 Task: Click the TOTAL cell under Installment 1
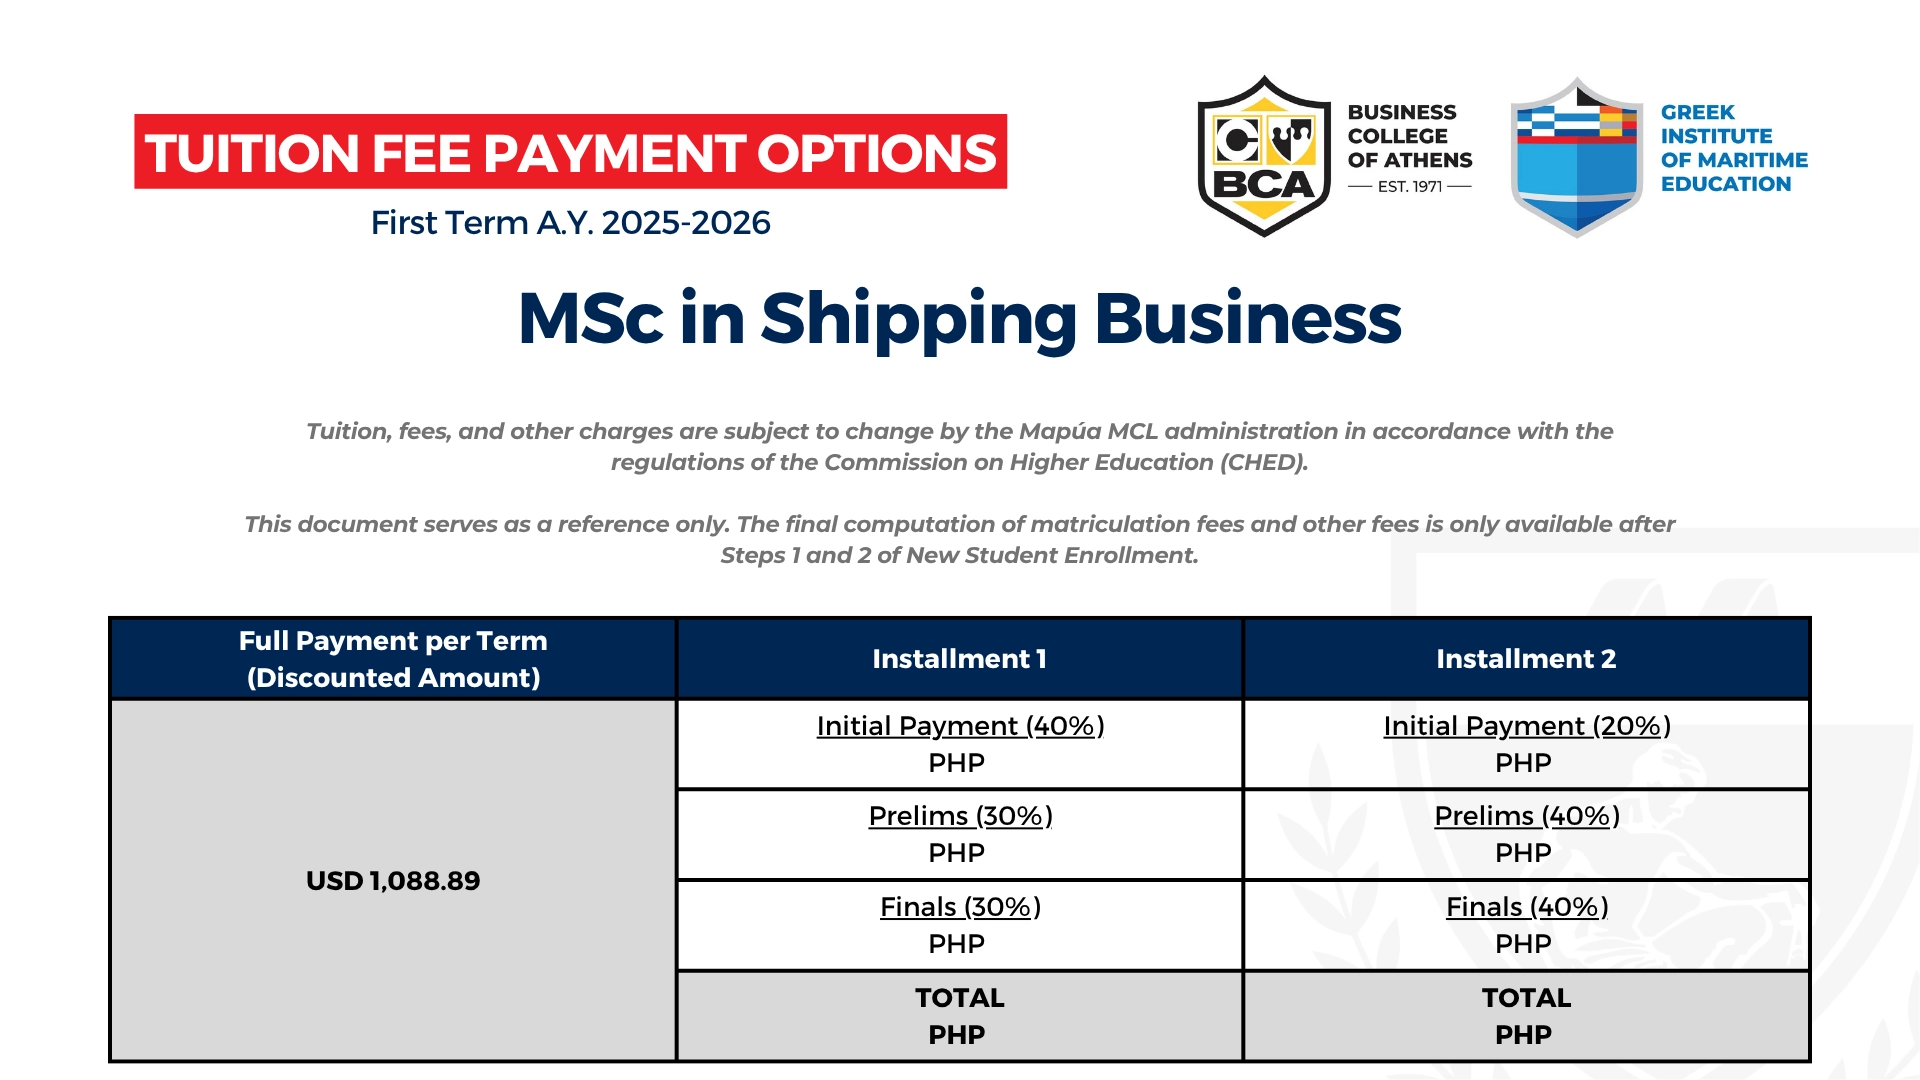(x=960, y=1016)
